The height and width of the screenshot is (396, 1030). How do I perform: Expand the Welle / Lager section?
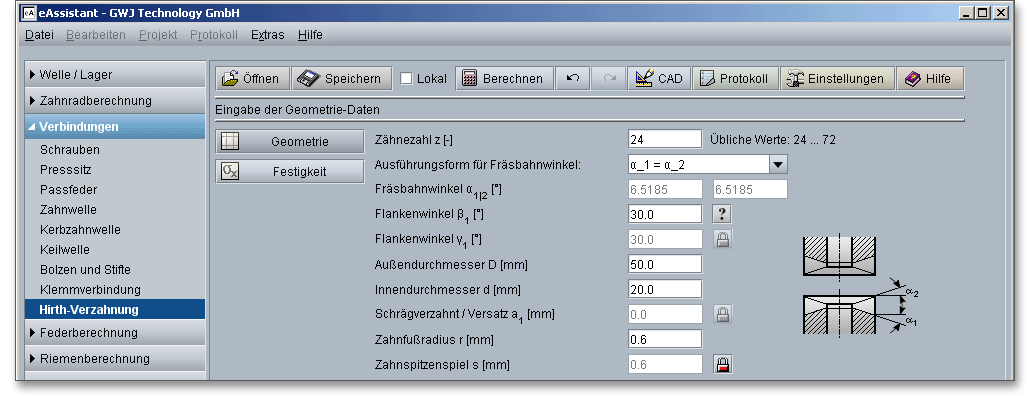point(115,75)
